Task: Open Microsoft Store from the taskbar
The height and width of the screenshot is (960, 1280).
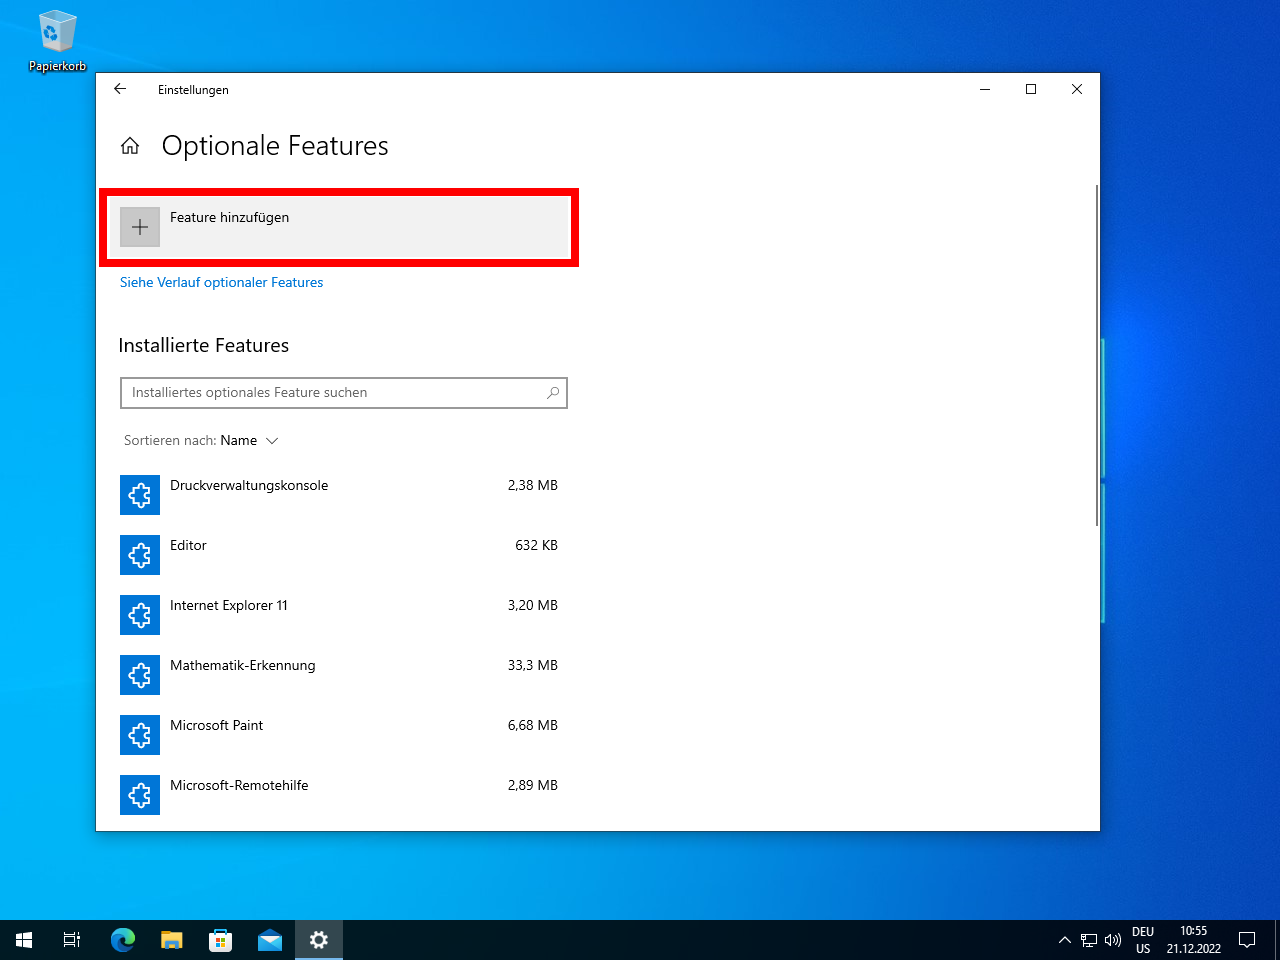Action: click(220, 940)
